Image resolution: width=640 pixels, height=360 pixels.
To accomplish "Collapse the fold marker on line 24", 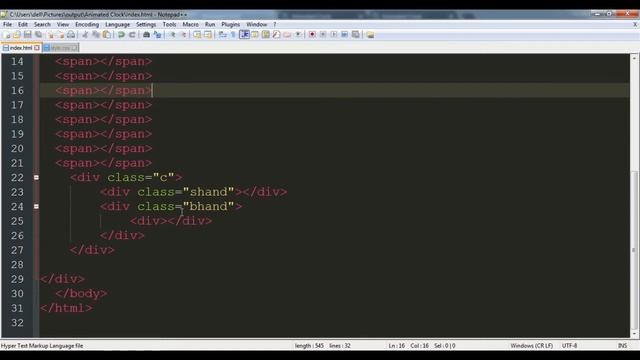I will pyautogui.click(x=36, y=207).
